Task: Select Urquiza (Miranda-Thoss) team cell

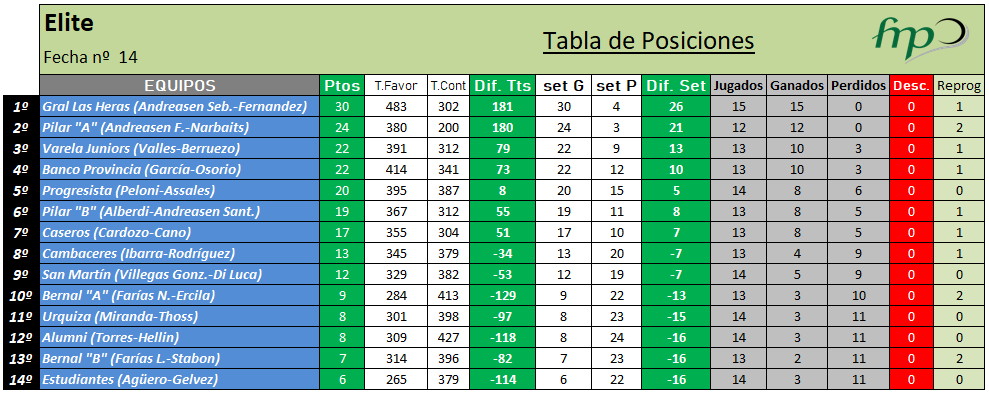Action: click(x=180, y=317)
